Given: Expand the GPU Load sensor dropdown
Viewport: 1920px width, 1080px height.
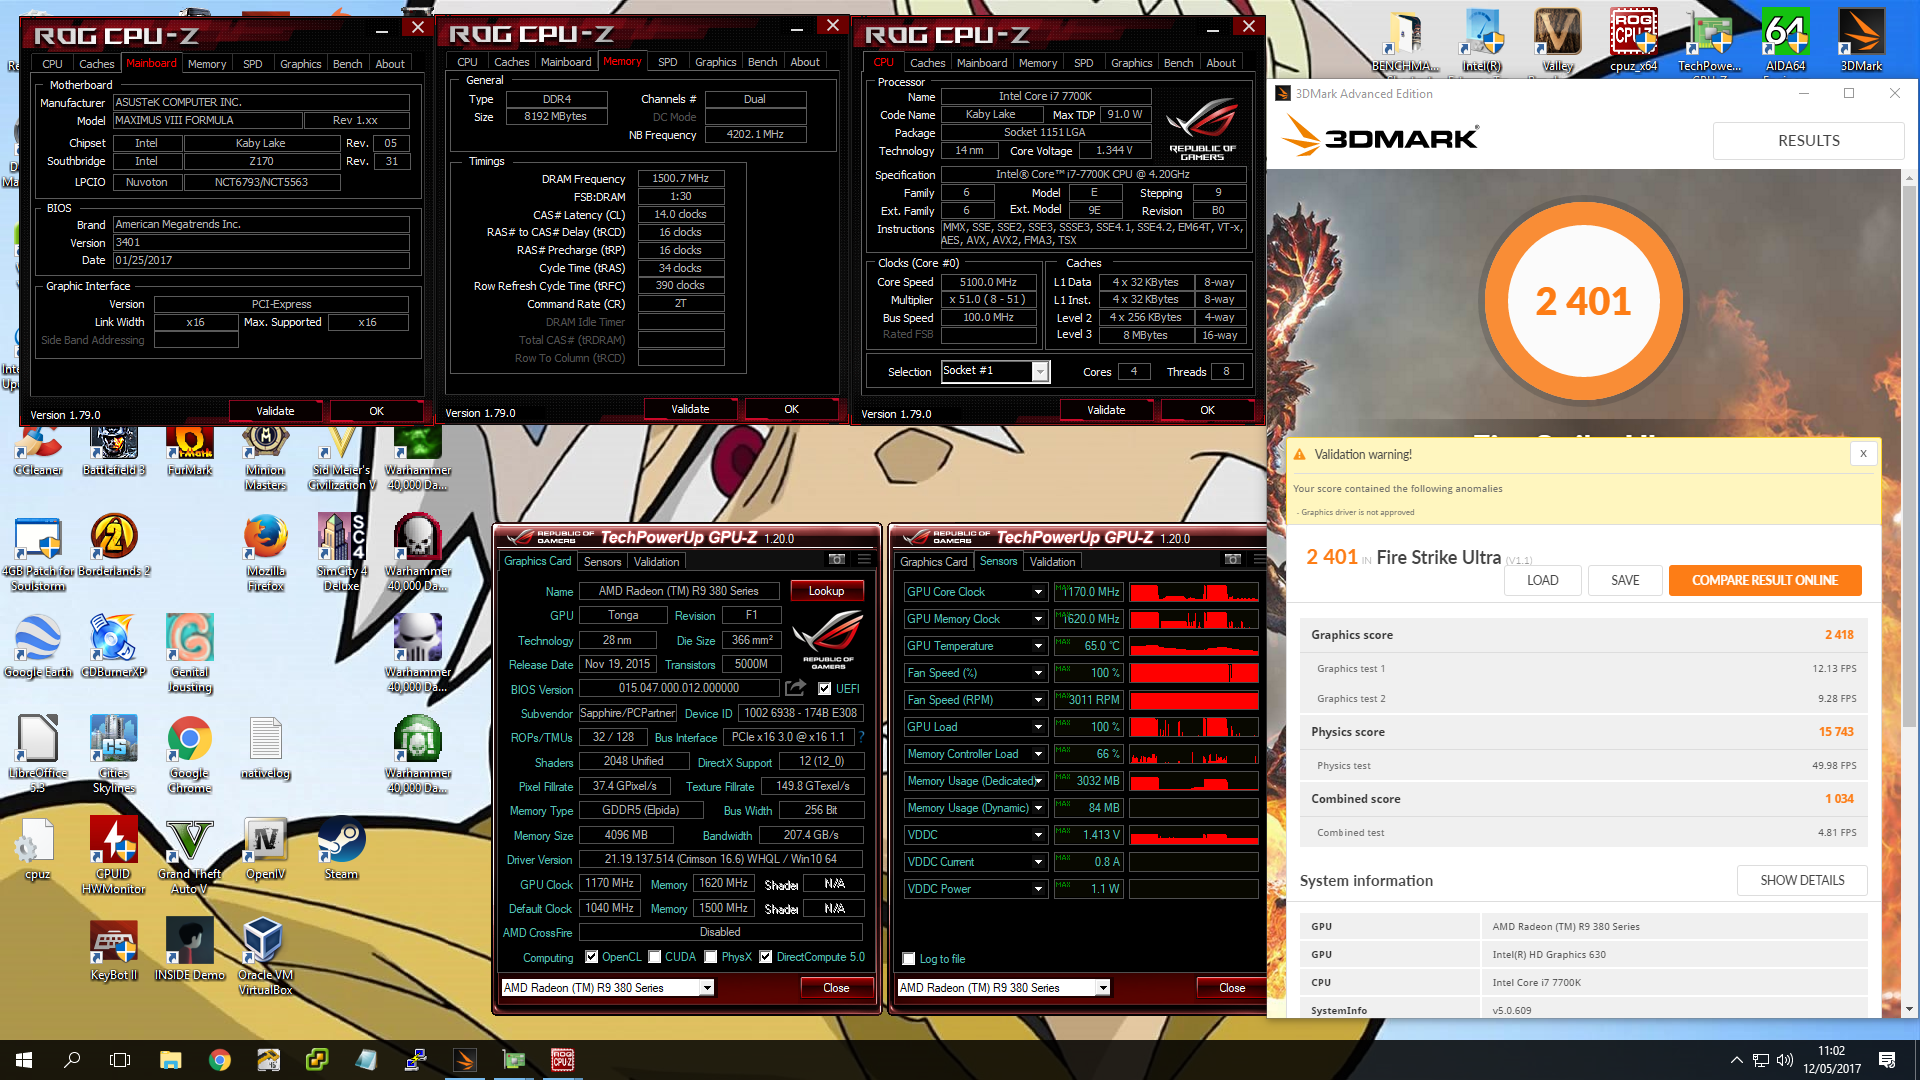Looking at the screenshot, I should coord(1038,727).
